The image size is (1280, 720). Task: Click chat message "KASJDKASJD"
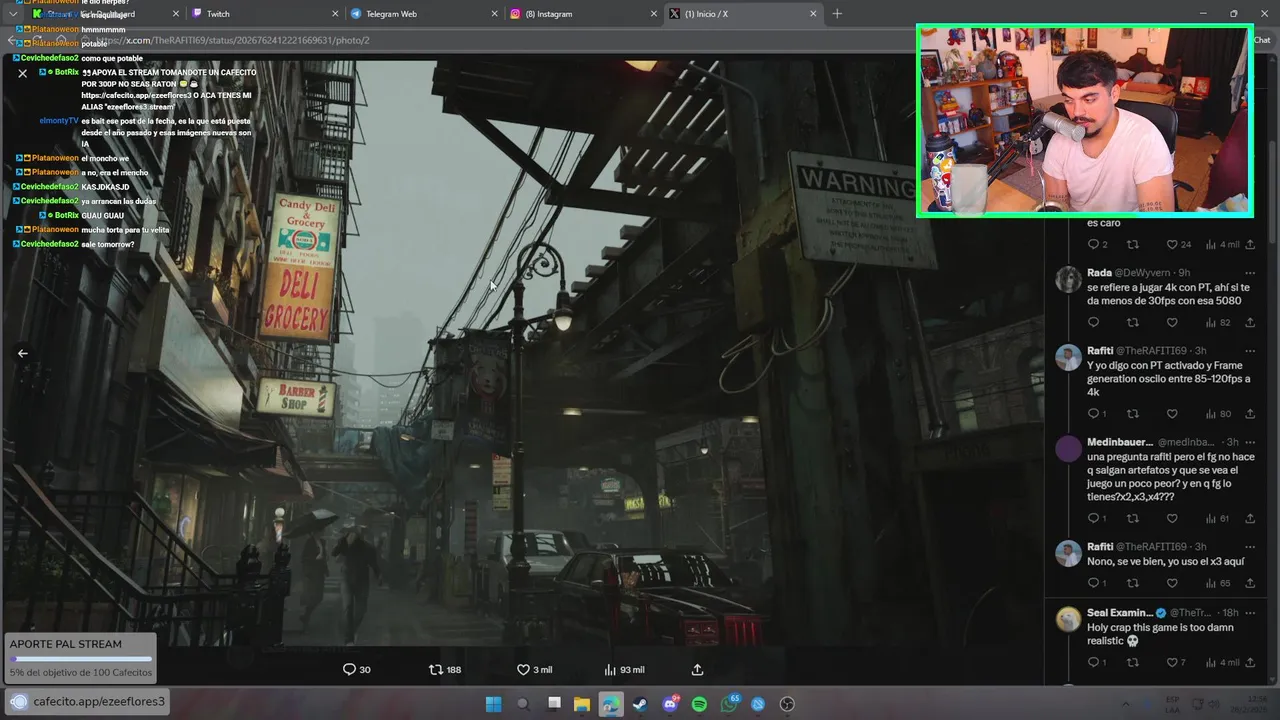[x=105, y=187]
